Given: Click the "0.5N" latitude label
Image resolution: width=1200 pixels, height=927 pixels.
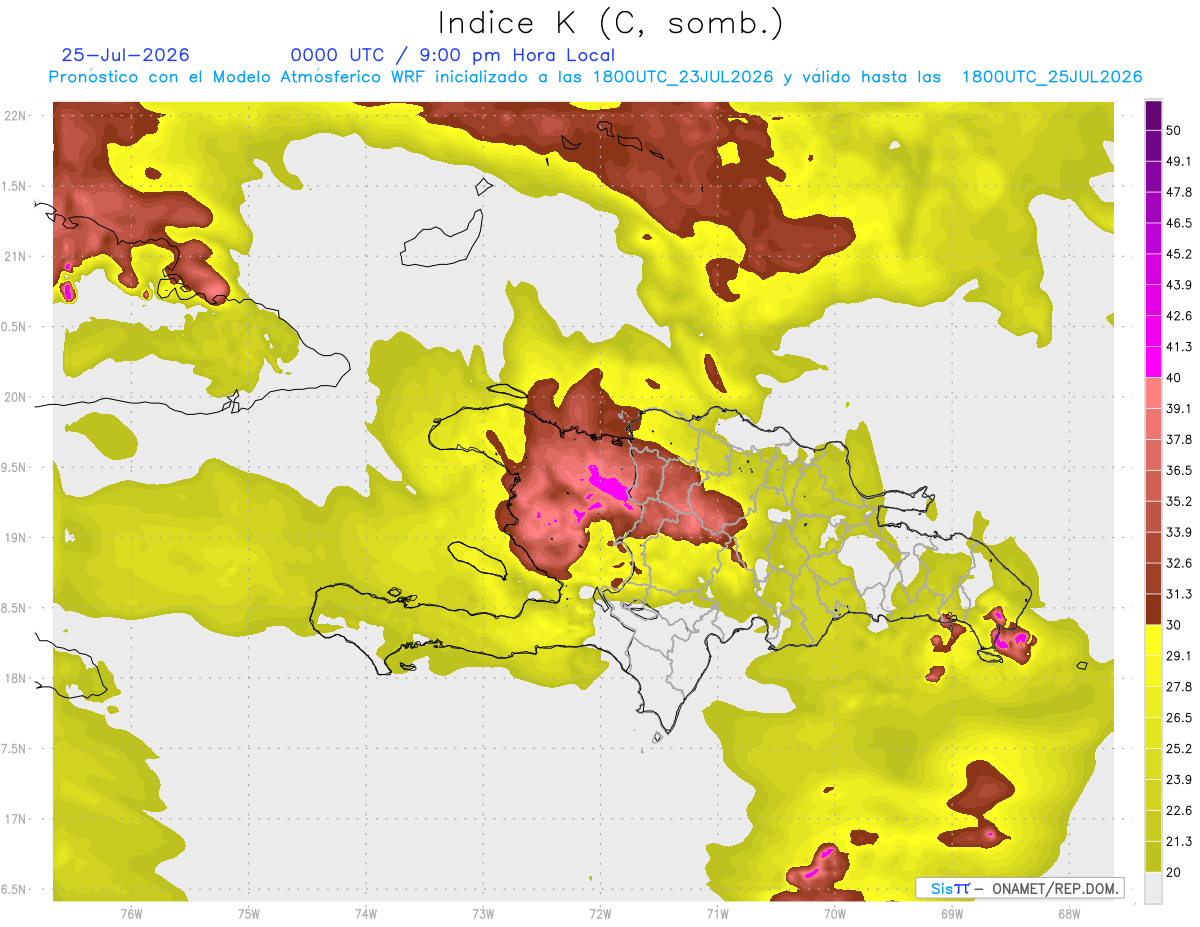Looking at the screenshot, I should (x=13, y=327).
